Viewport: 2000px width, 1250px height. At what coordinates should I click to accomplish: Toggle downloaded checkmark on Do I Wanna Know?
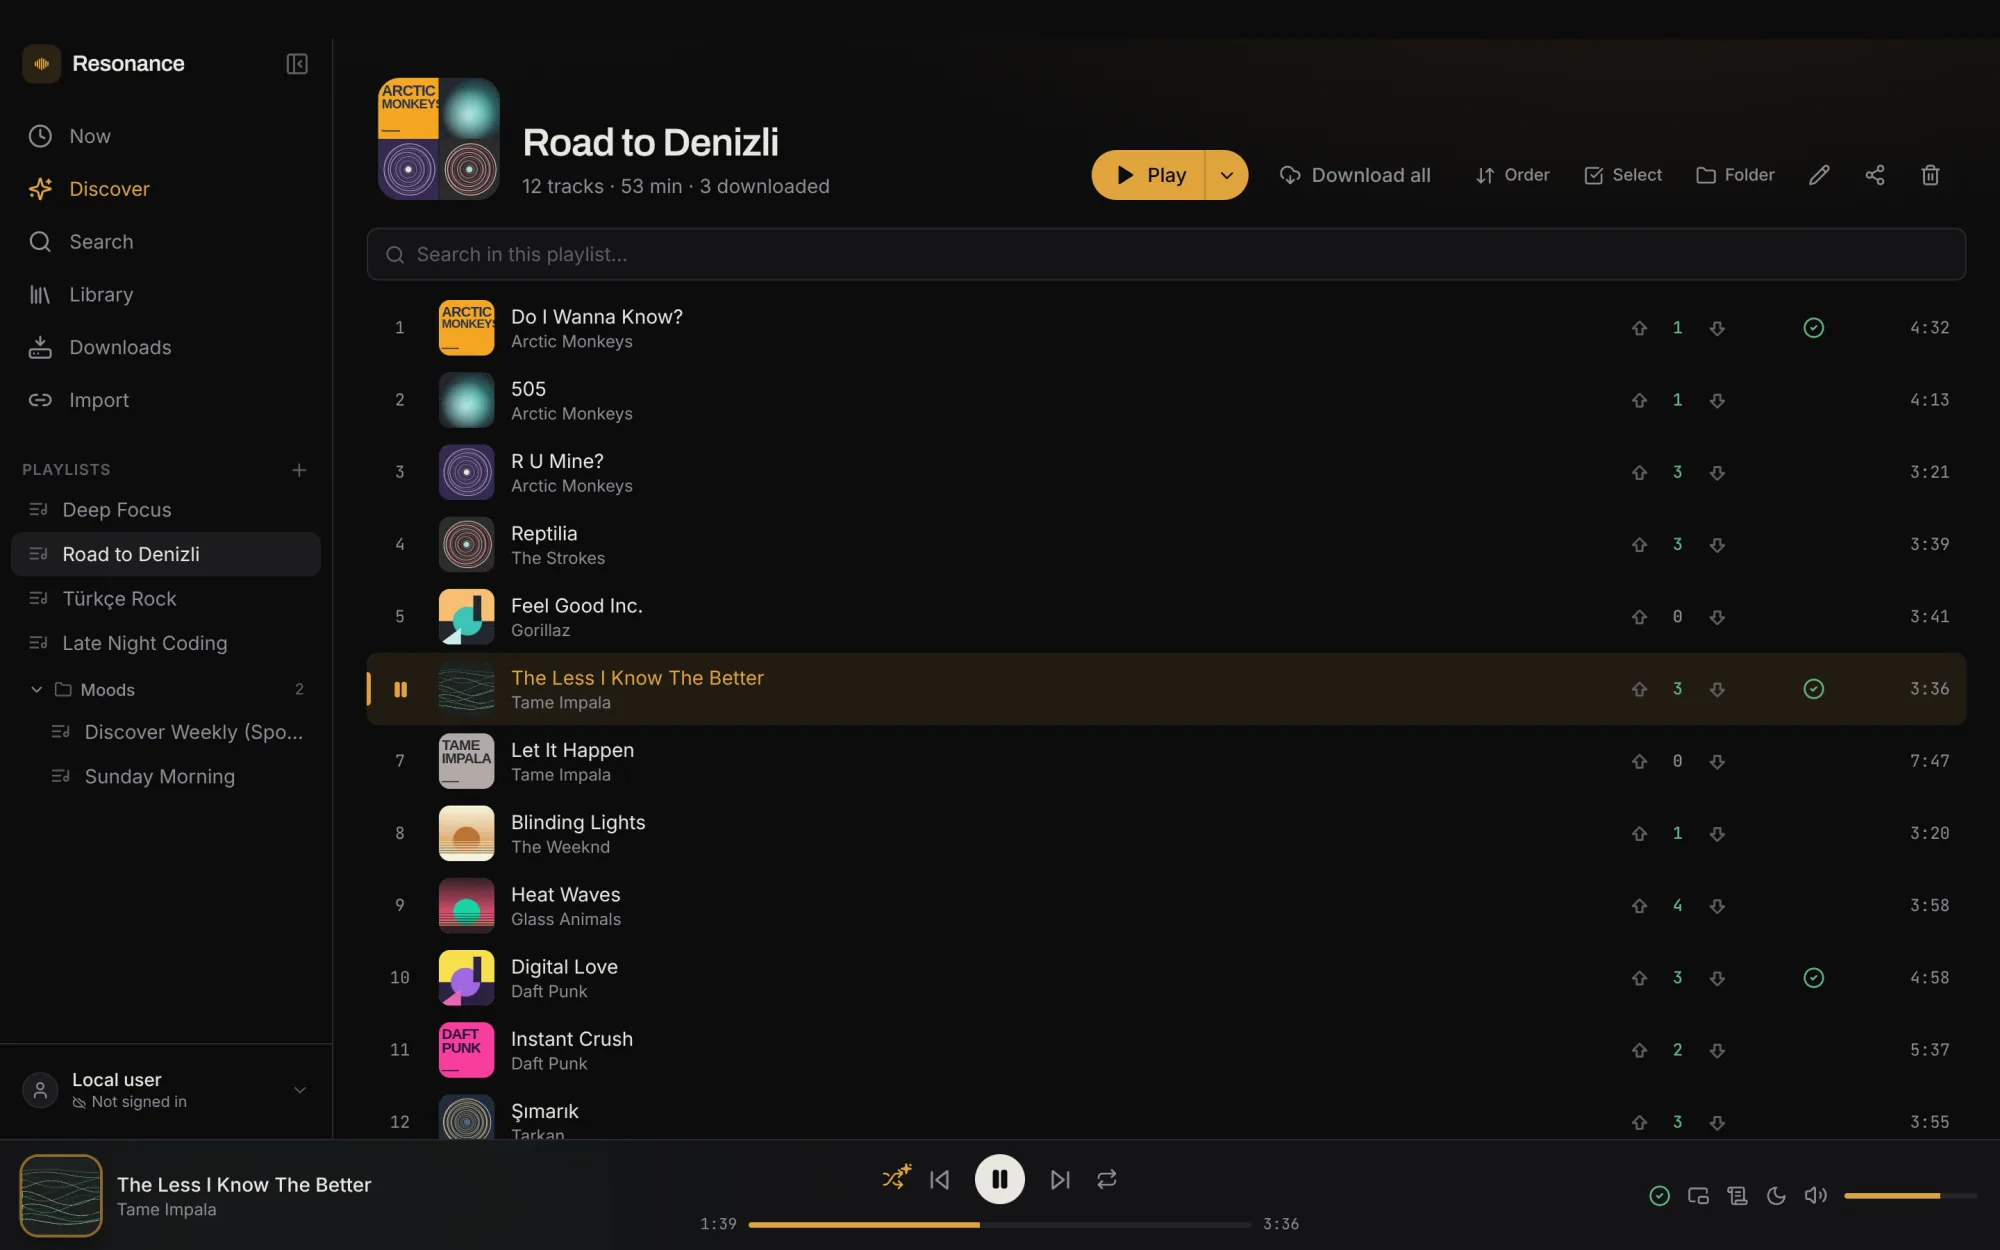1813,328
